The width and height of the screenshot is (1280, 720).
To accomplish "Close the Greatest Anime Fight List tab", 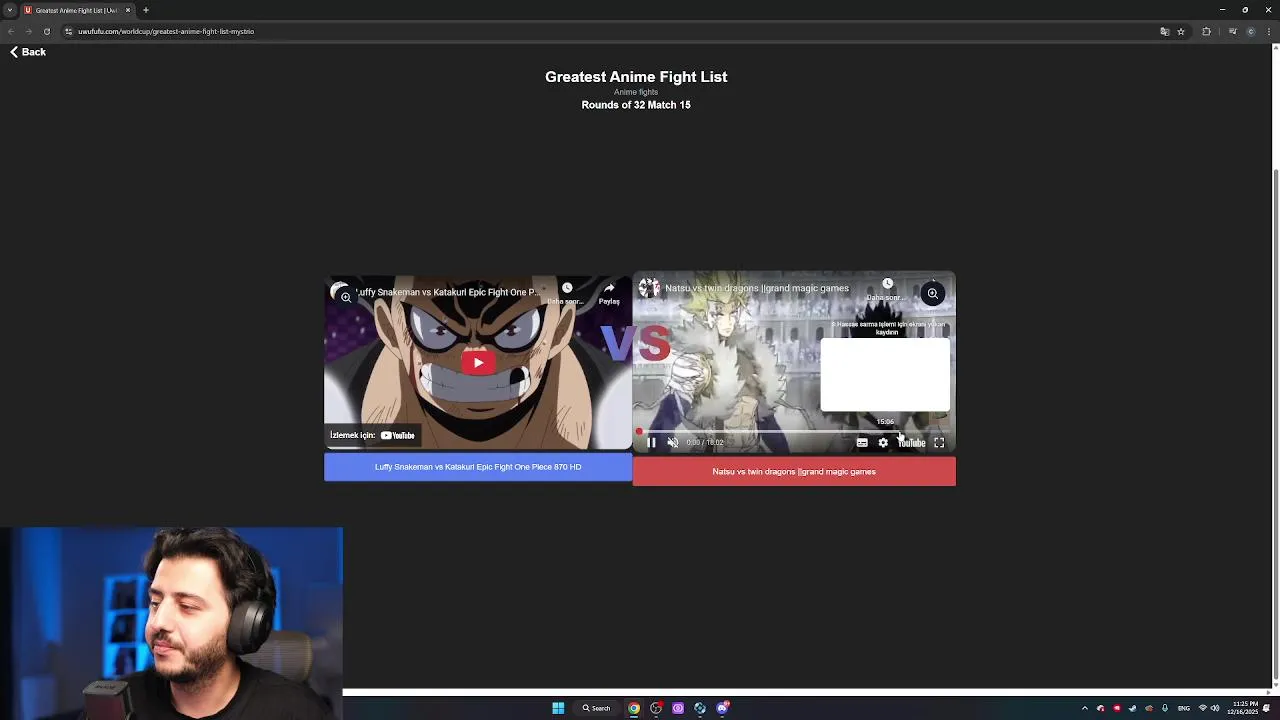I will [128, 10].
